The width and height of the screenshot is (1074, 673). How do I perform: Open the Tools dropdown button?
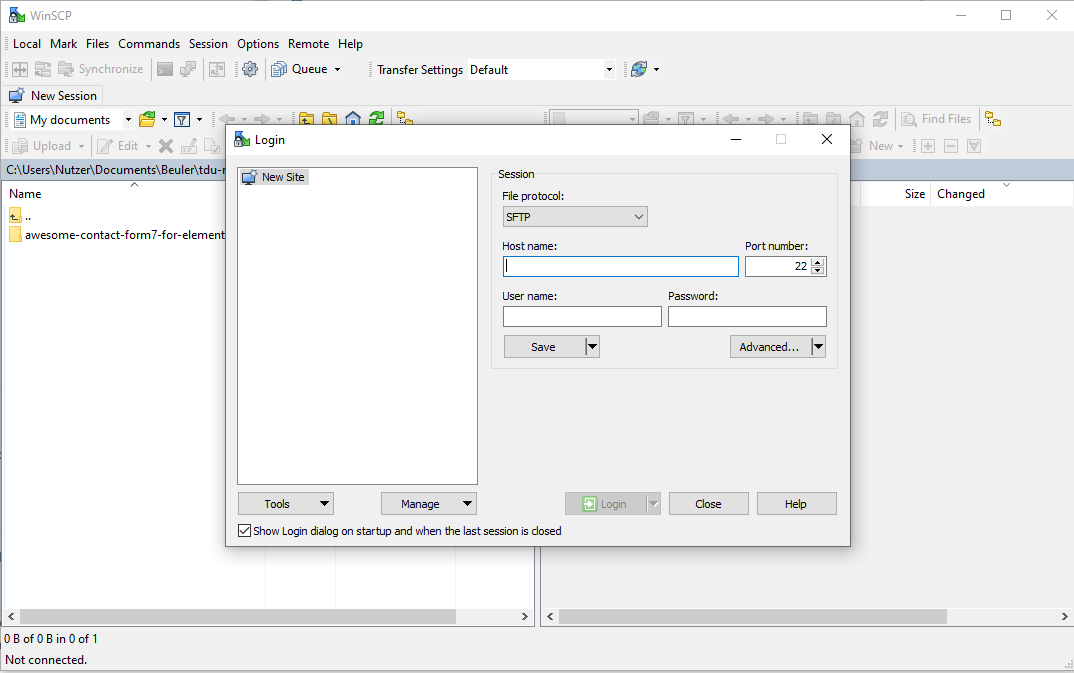[x=286, y=504]
